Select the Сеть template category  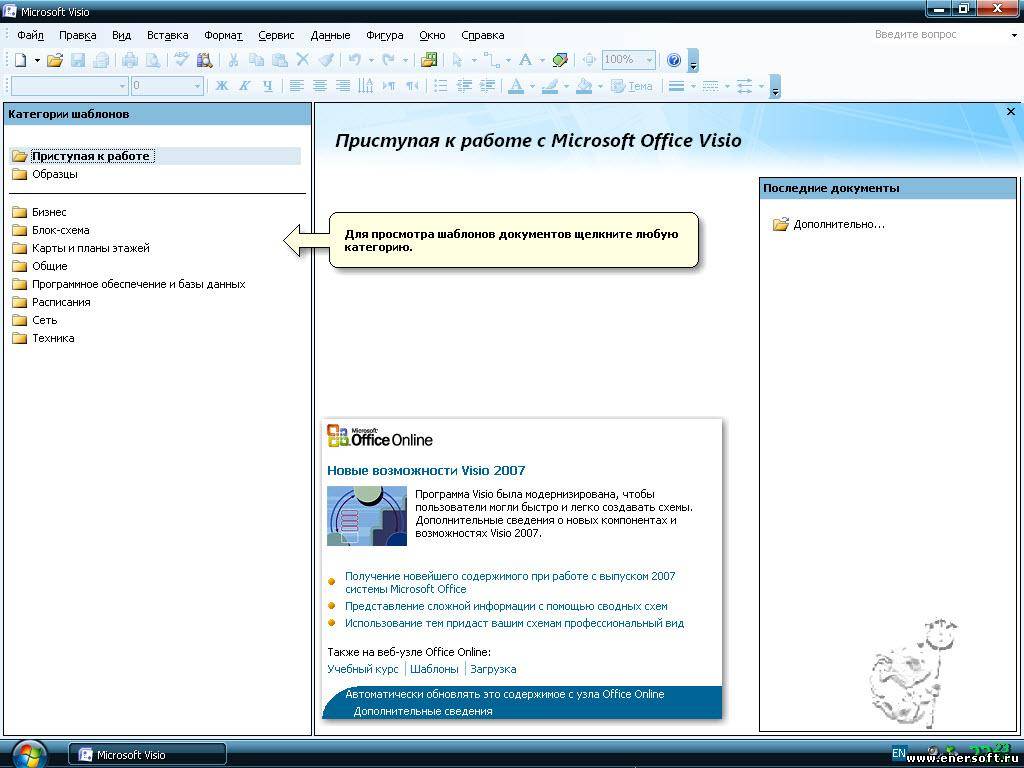point(35,320)
